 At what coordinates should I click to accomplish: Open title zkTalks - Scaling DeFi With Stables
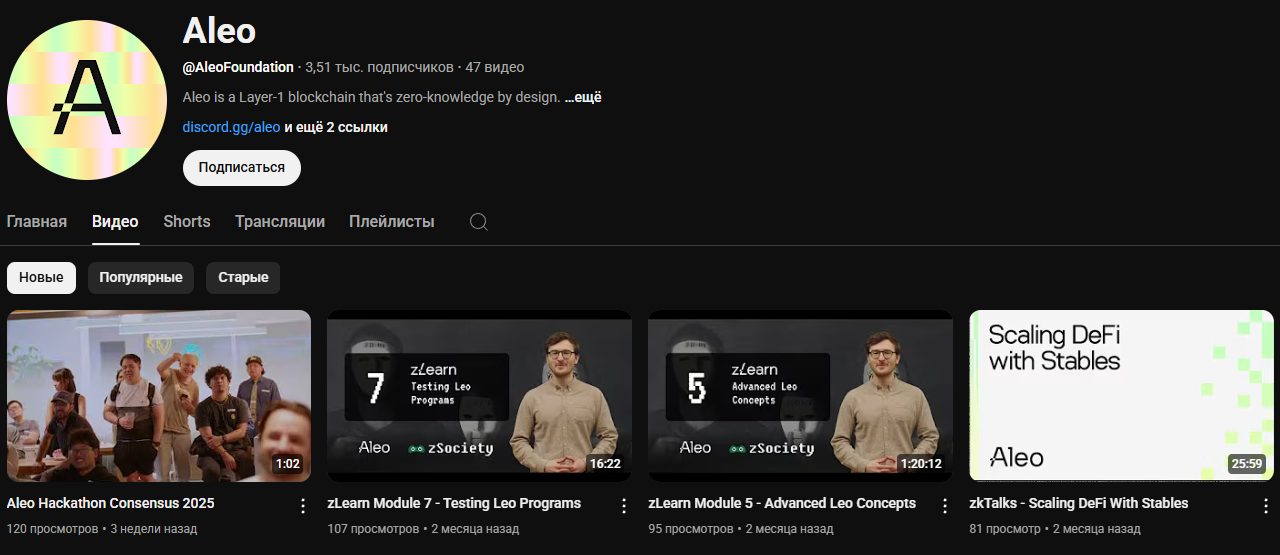point(1079,504)
